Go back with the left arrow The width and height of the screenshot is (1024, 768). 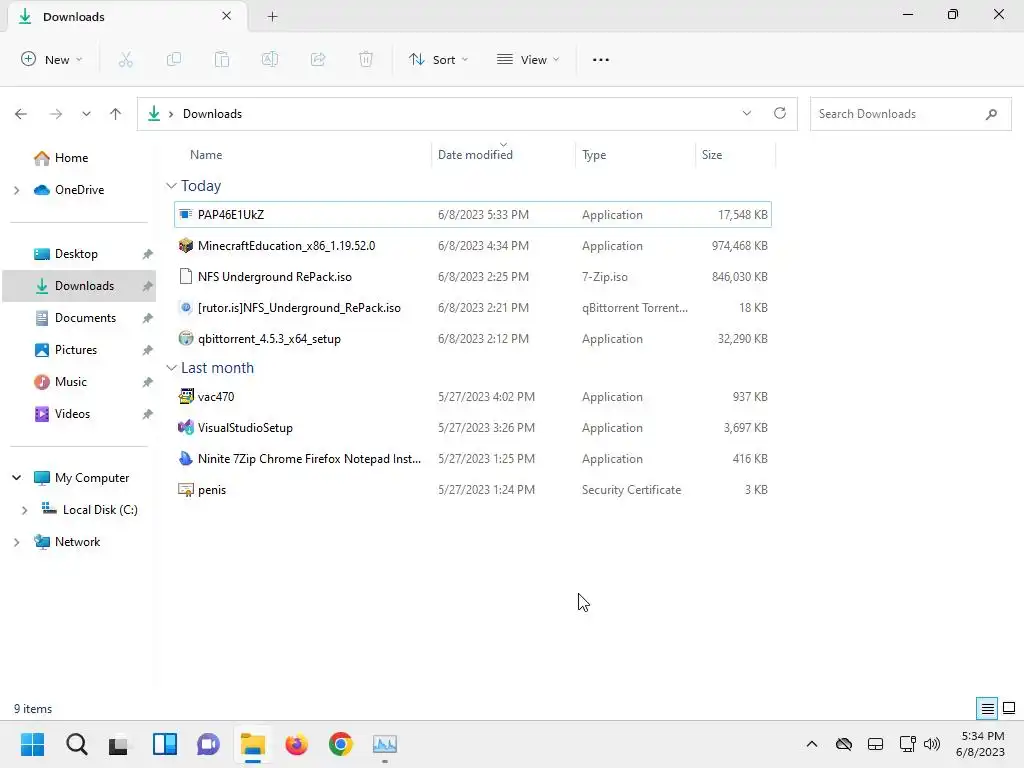coord(21,114)
